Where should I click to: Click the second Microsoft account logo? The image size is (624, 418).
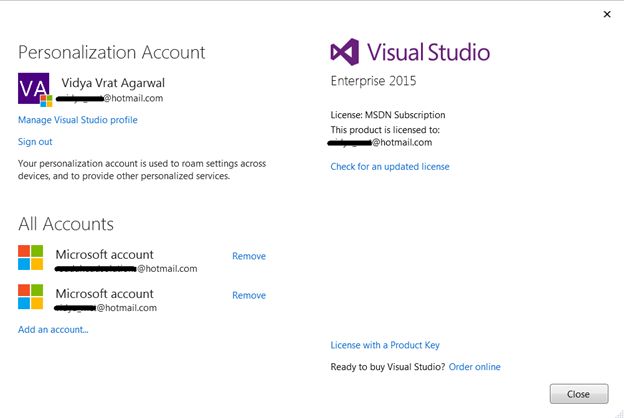coord(31,296)
